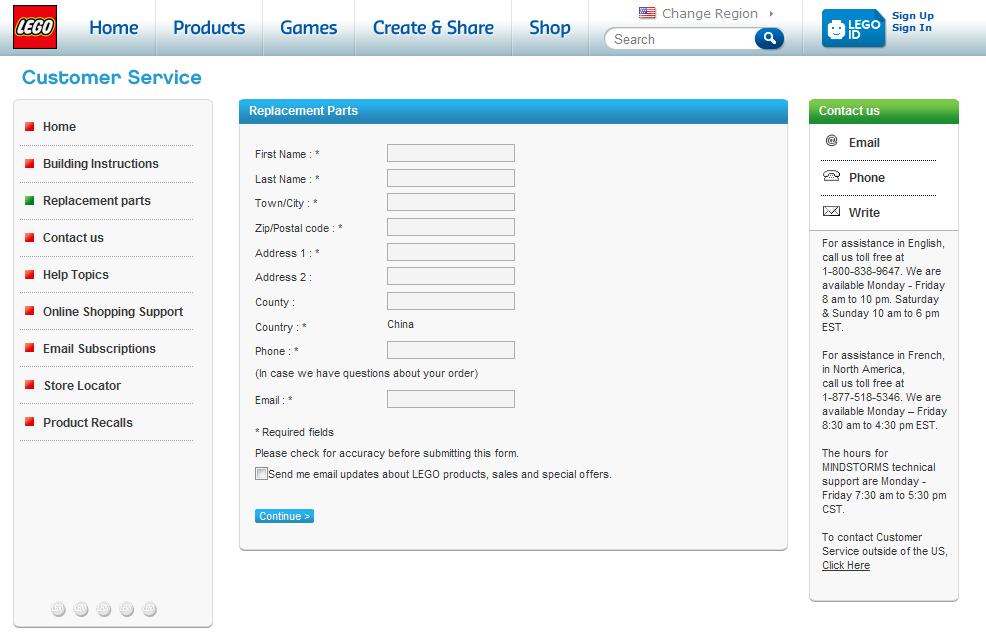The width and height of the screenshot is (986, 643).
Task: Submit form with Continue button
Action: click(x=284, y=516)
